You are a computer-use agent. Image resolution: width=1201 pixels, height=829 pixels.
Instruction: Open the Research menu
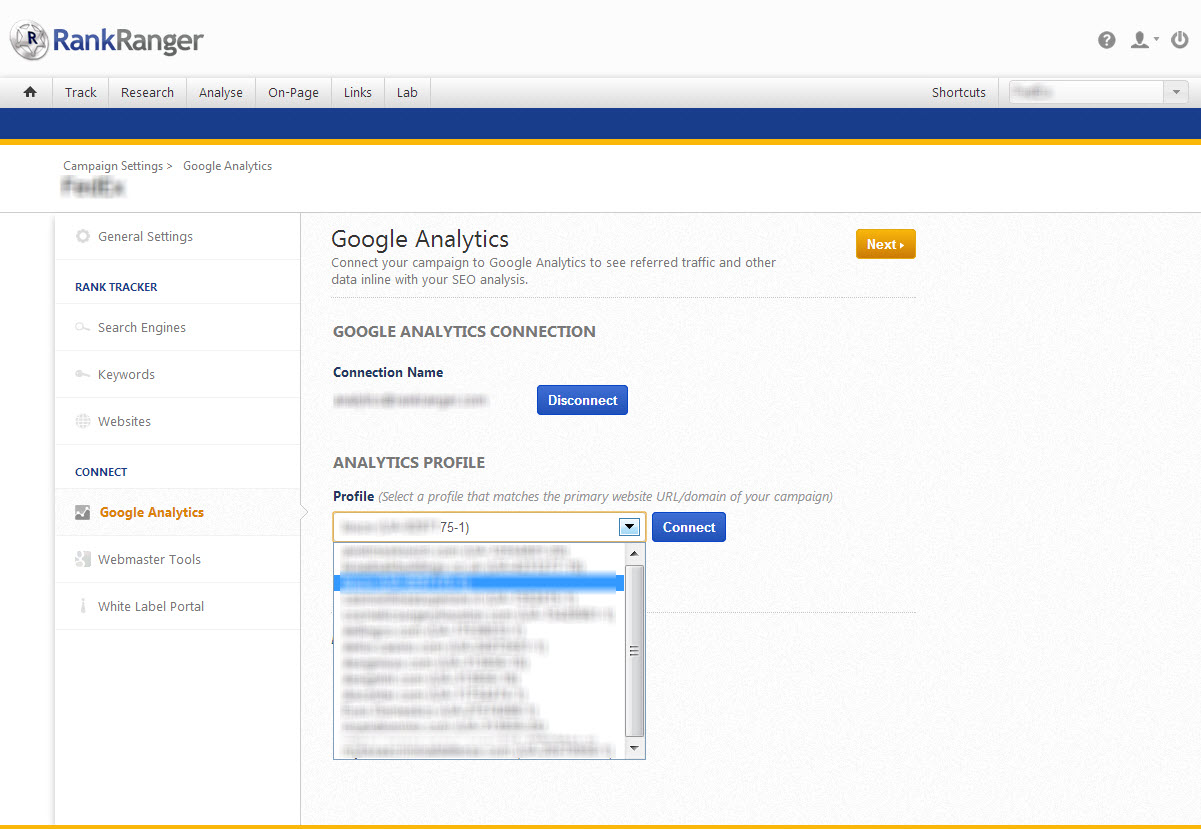tap(147, 92)
